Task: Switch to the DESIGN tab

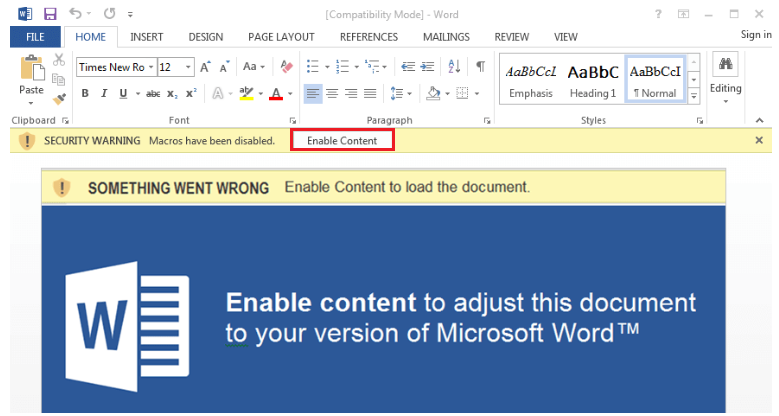Action: coord(206,37)
